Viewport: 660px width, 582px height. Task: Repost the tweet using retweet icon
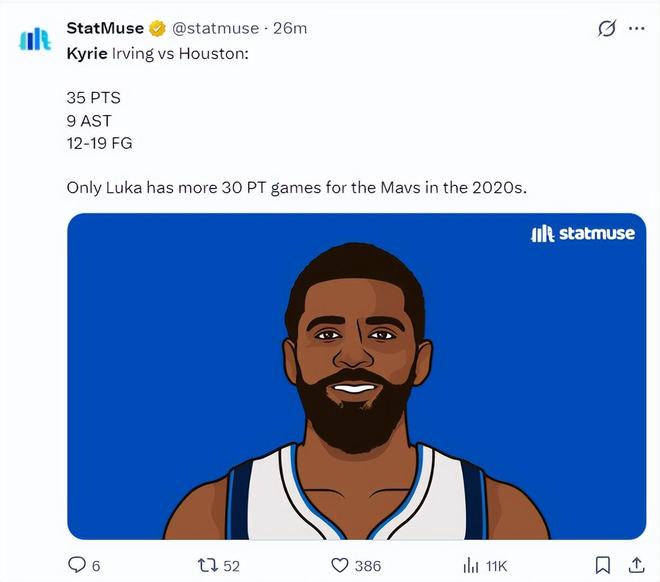208,565
